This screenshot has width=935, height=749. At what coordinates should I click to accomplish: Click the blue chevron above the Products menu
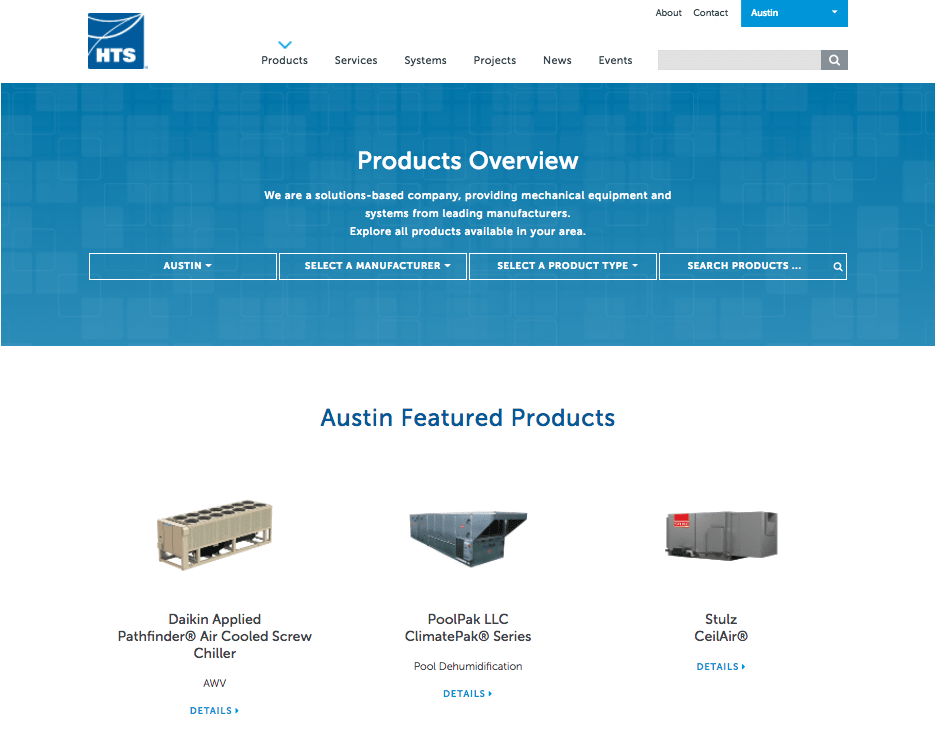click(x=284, y=44)
